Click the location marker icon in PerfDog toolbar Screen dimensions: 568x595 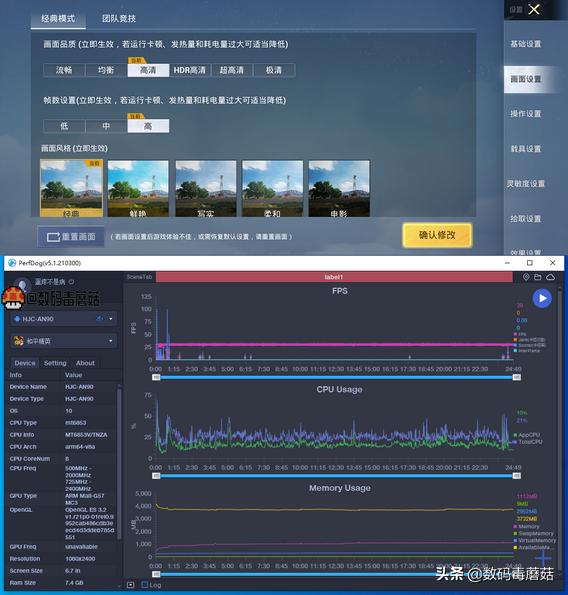(x=526, y=277)
